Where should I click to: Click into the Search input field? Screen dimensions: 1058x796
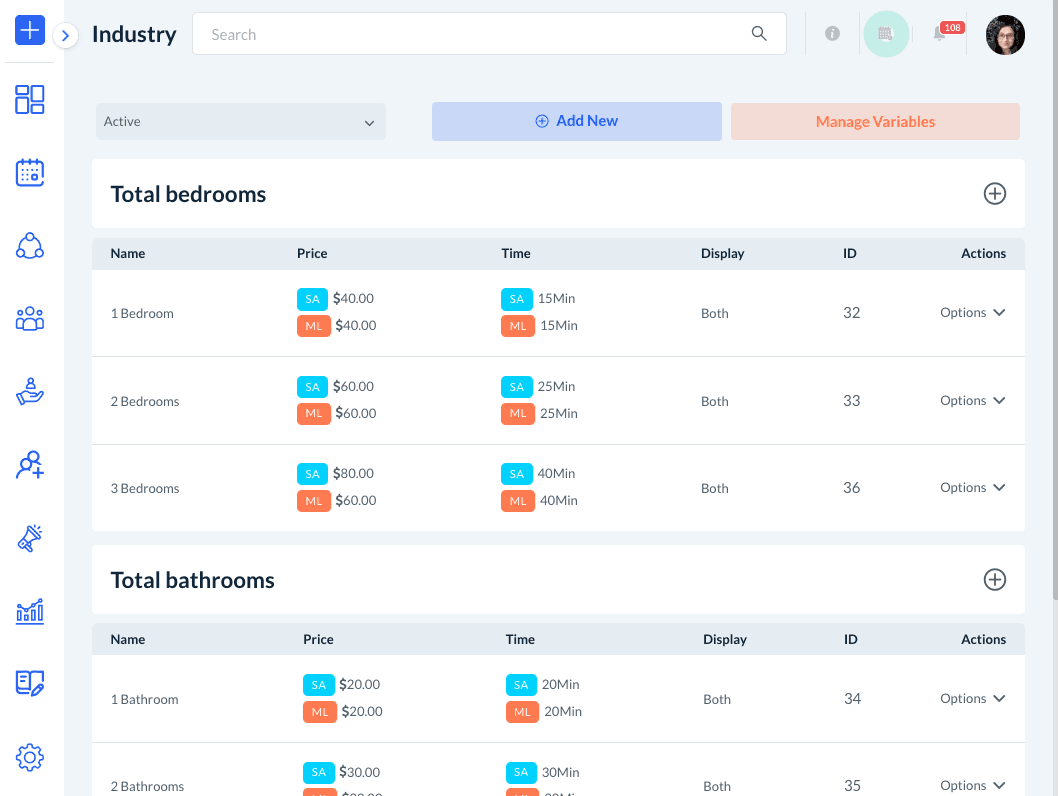[475, 34]
